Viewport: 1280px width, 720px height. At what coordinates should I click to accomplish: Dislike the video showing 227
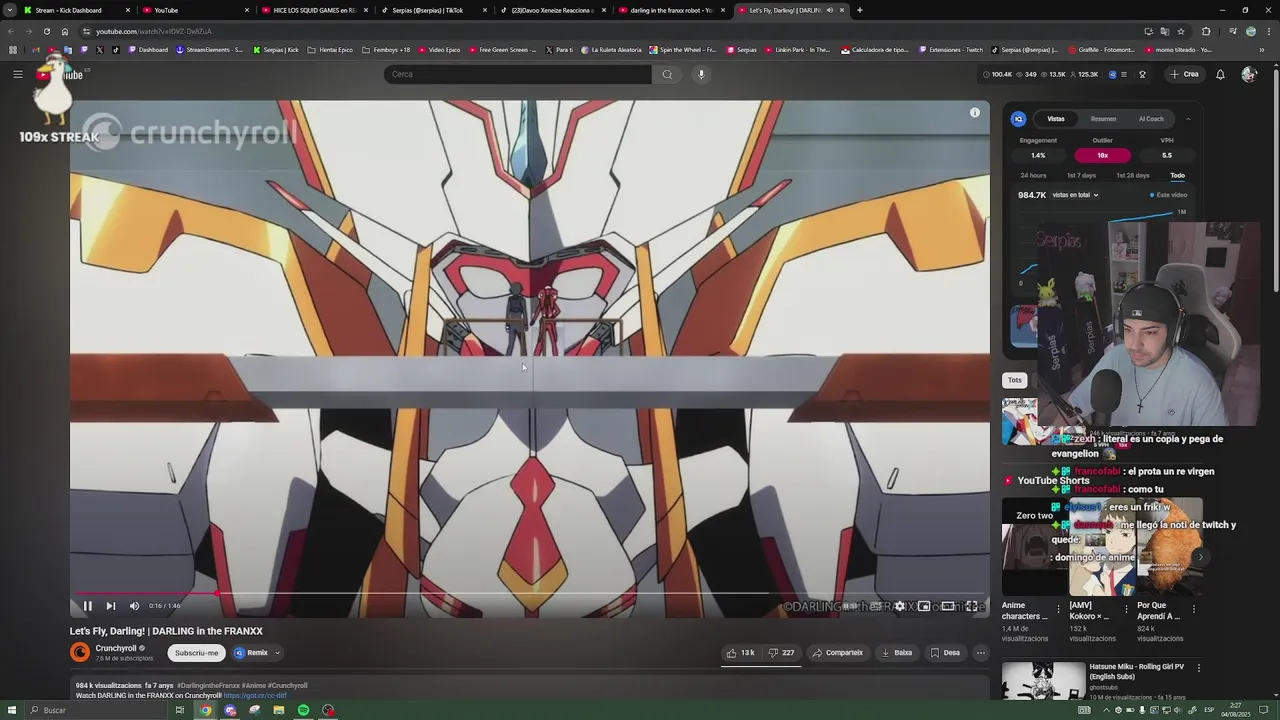pyautogui.click(x=781, y=653)
